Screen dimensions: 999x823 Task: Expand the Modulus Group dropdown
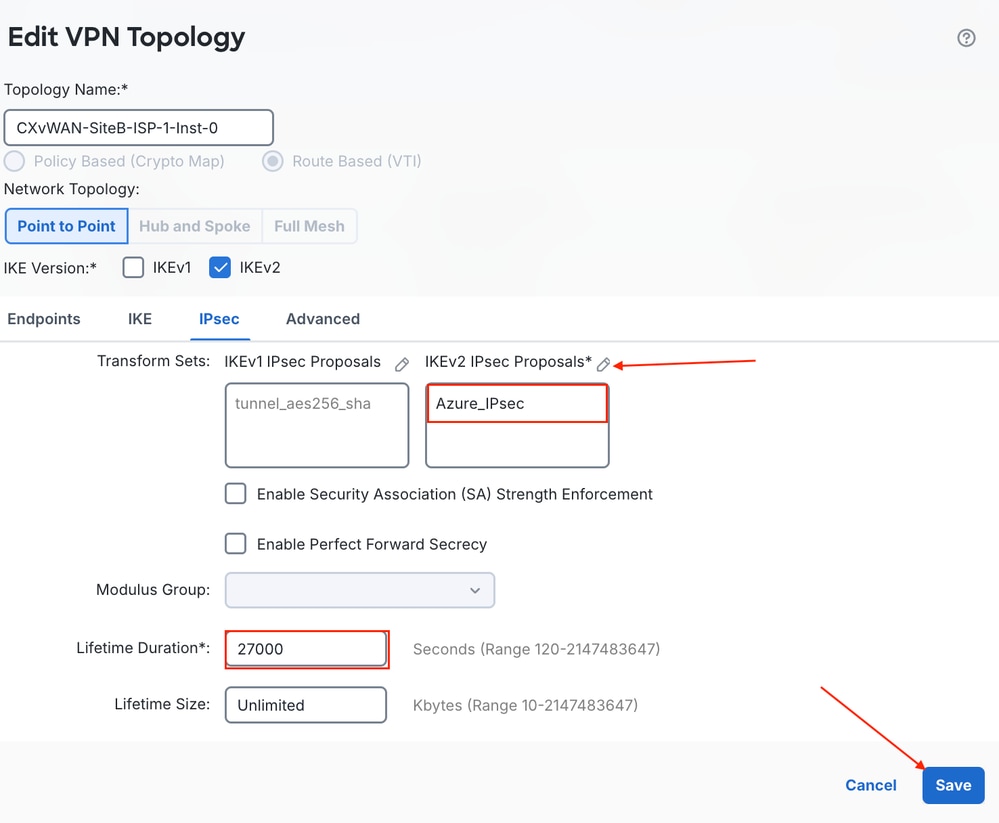pos(360,590)
